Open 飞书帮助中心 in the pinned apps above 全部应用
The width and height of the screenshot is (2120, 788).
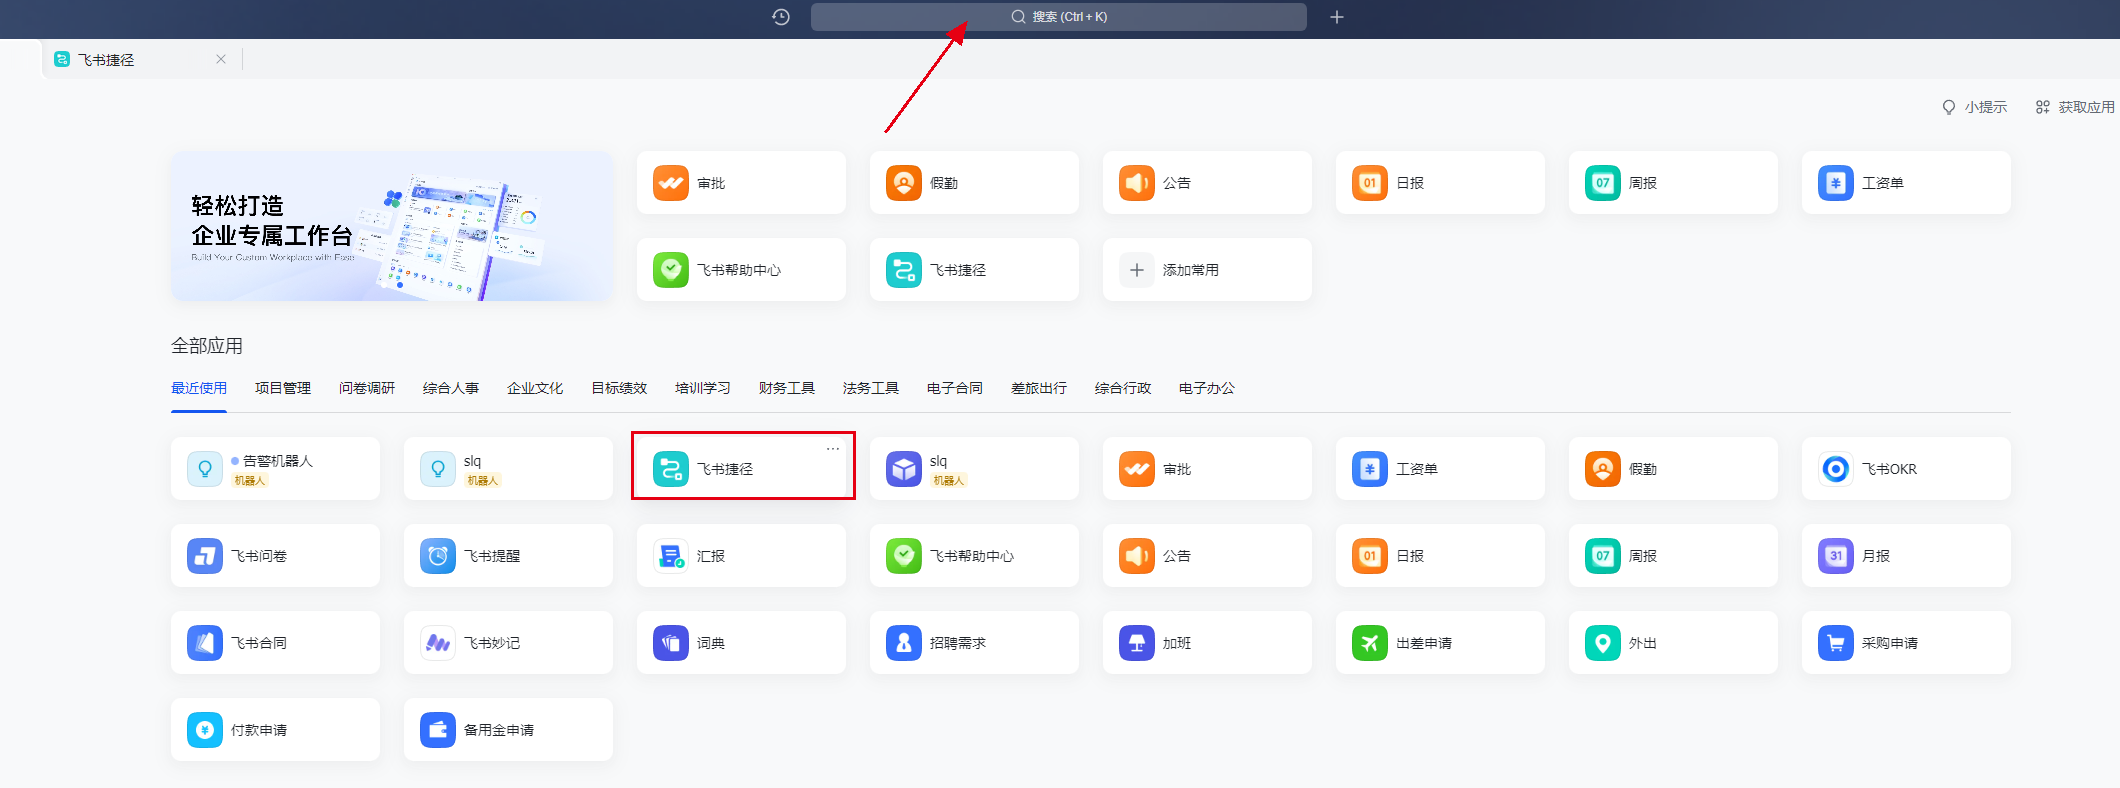(741, 270)
